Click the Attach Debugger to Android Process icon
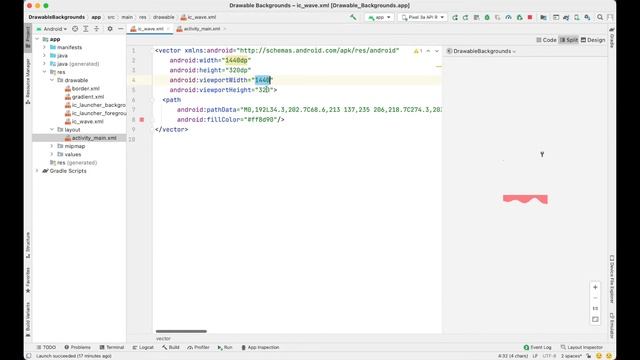This screenshot has height=360, width=640. pos(519,17)
